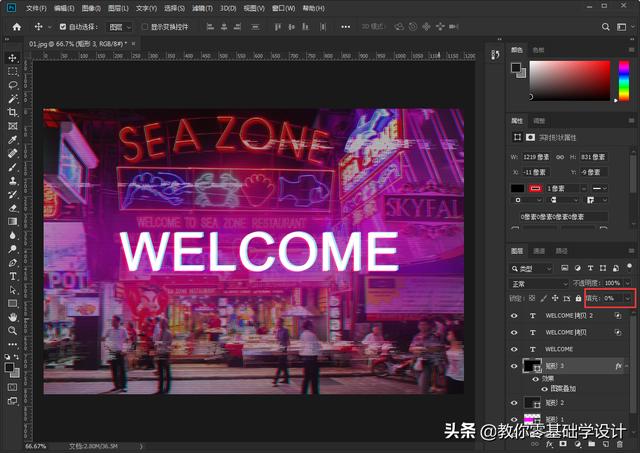The width and height of the screenshot is (640, 453).
Task: Open the Move tool preset arrow
Action: [49, 27]
